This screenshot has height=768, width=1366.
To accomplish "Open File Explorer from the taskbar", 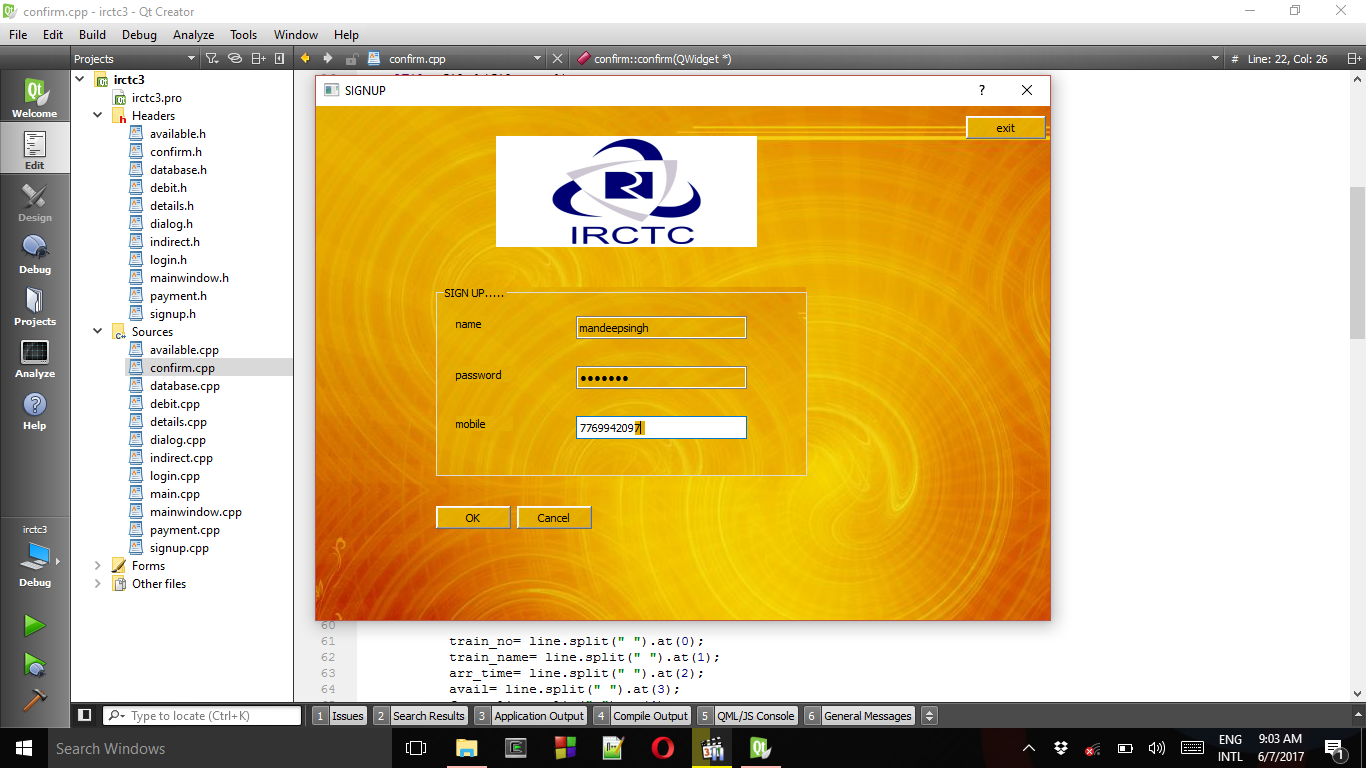I will click(x=467, y=748).
